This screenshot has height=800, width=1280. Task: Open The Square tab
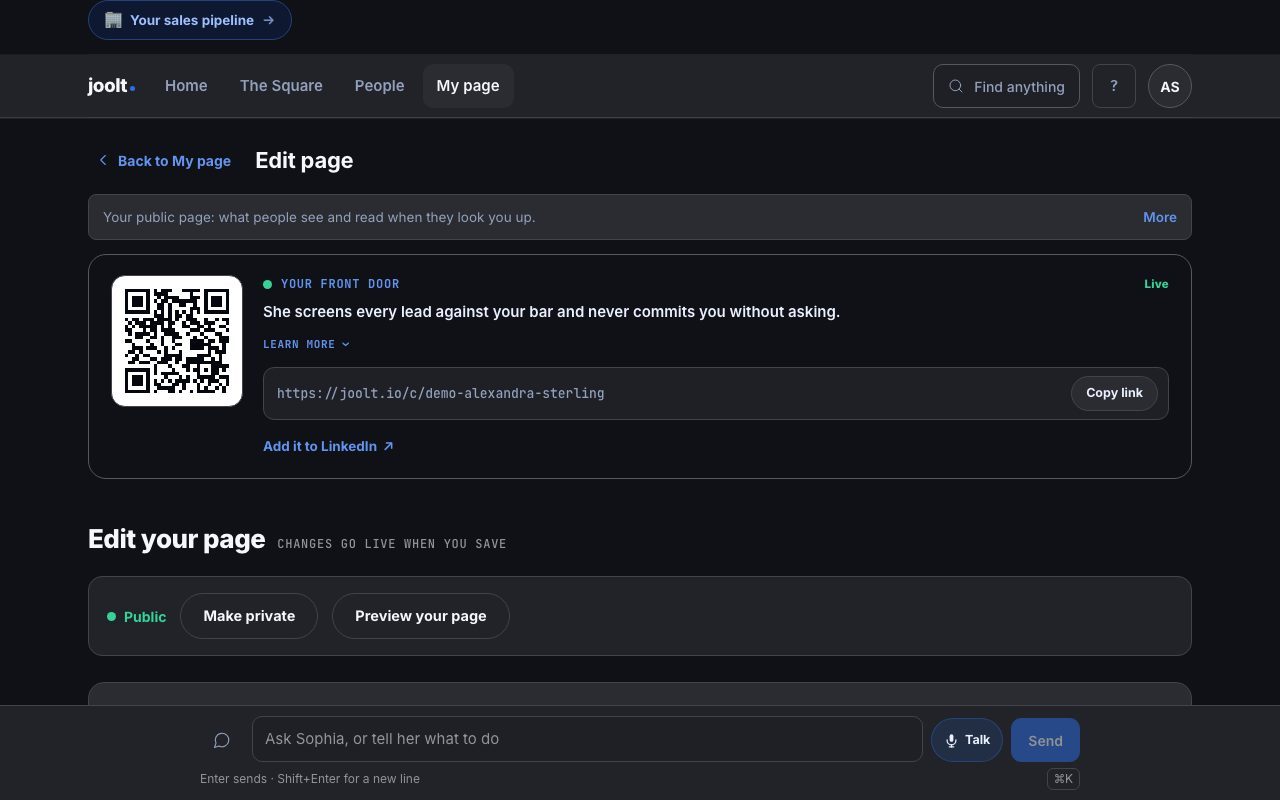(281, 86)
